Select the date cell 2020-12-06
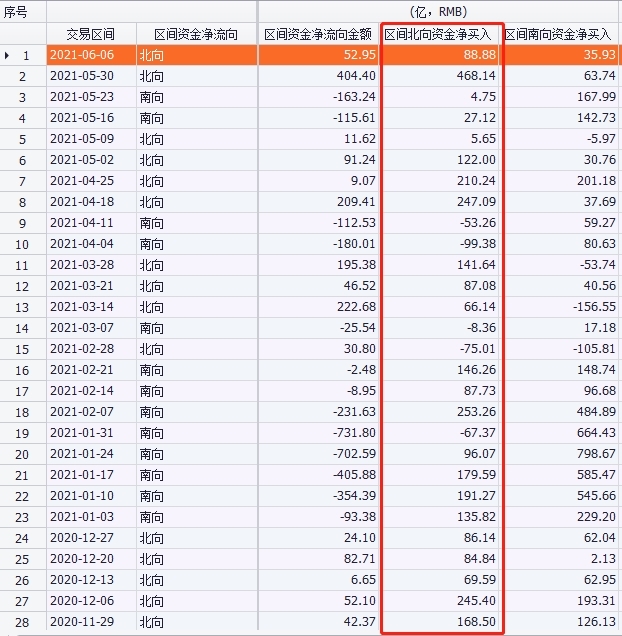 point(91,601)
